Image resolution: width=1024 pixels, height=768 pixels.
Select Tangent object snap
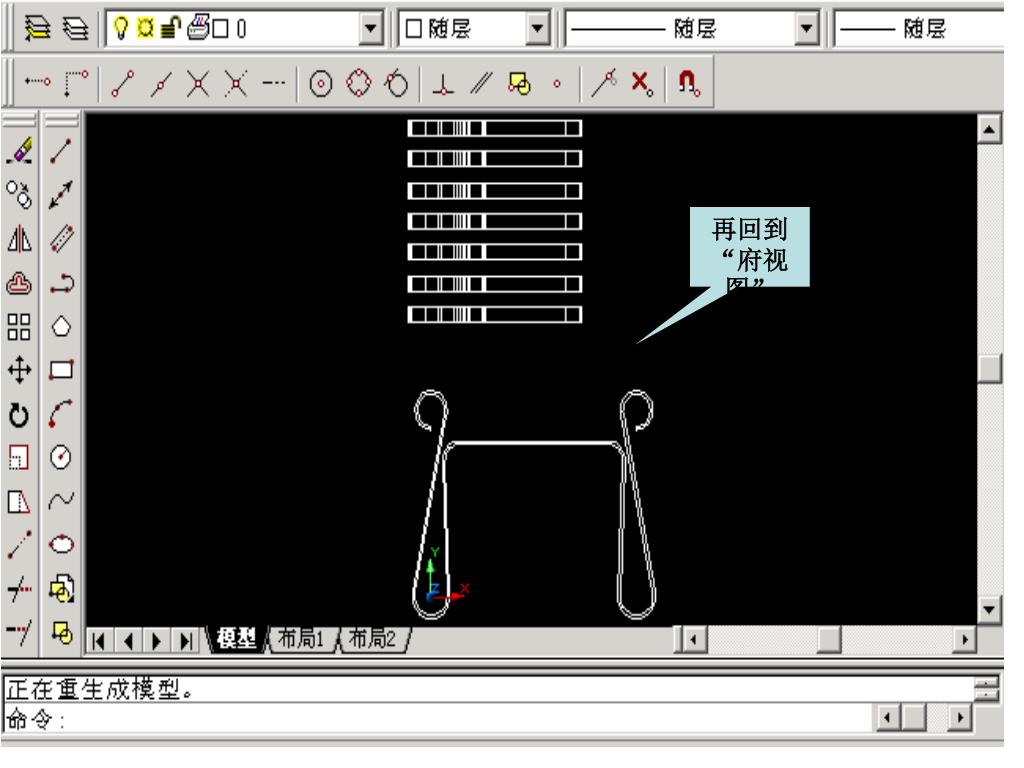coord(396,84)
